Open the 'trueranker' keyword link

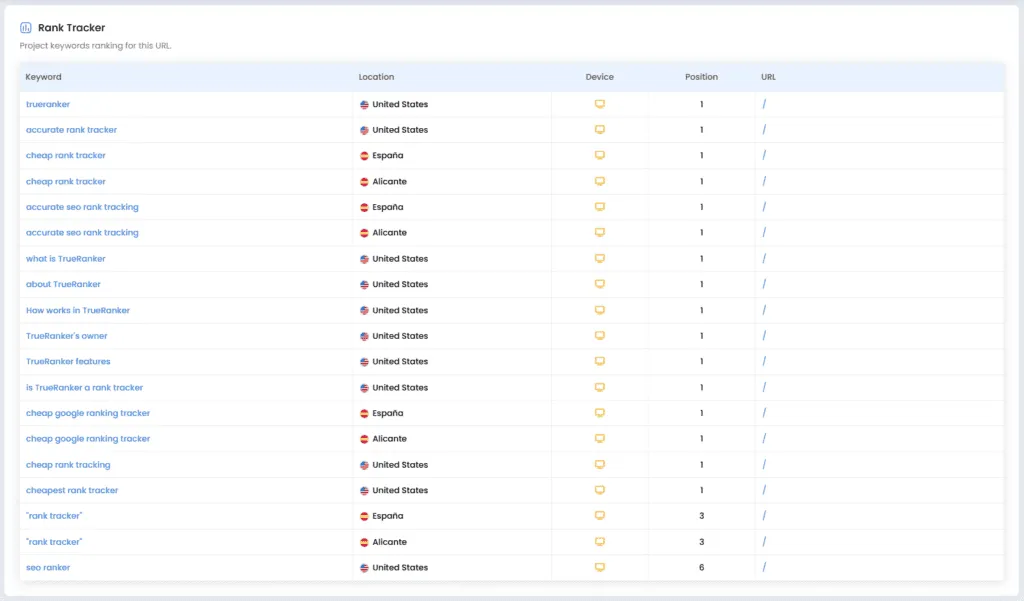point(48,104)
